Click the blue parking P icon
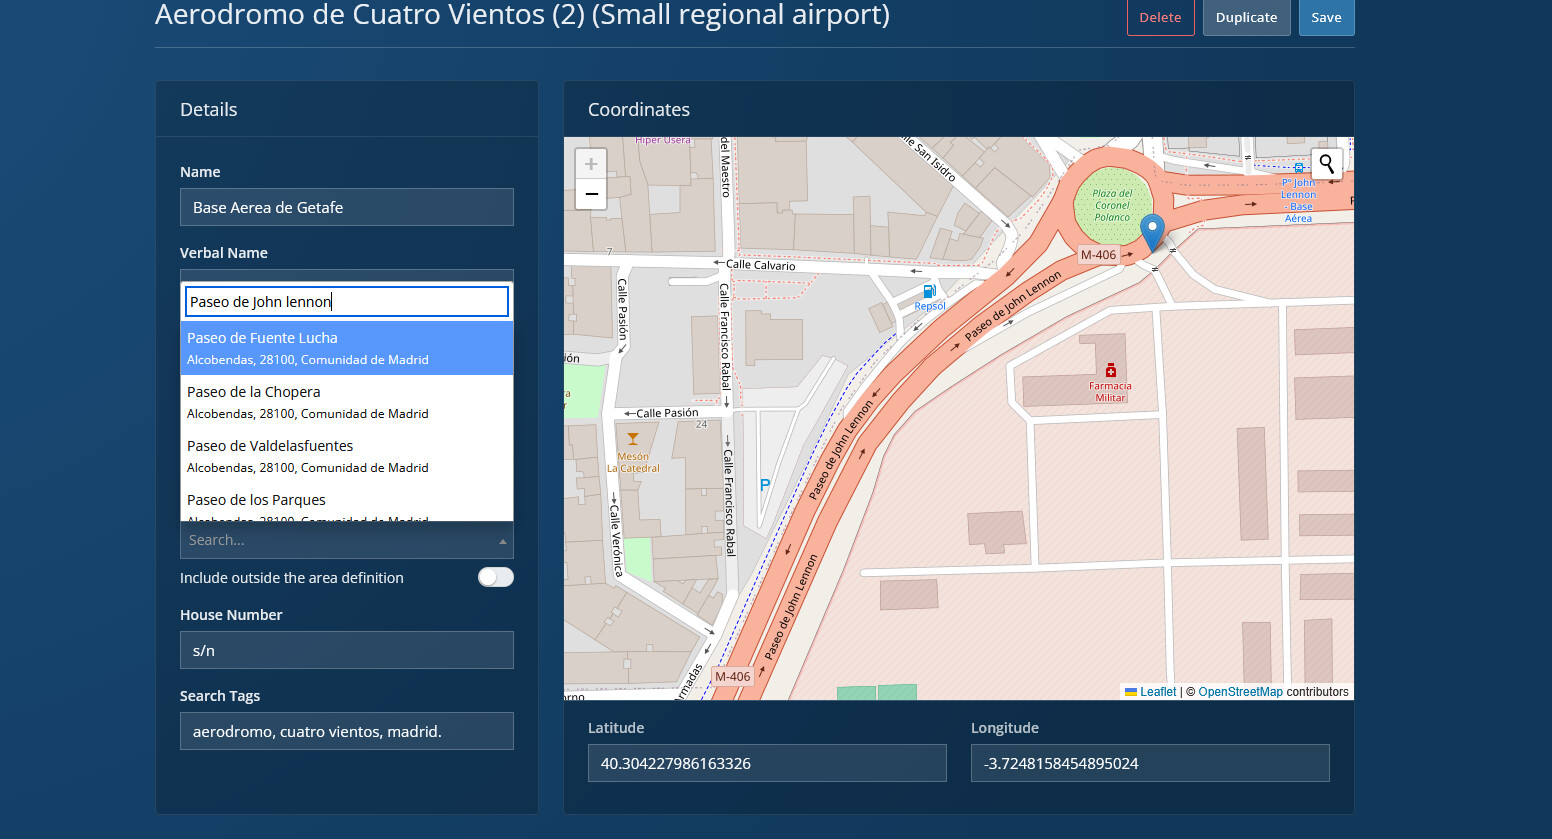Image resolution: width=1552 pixels, height=839 pixels. coord(765,485)
